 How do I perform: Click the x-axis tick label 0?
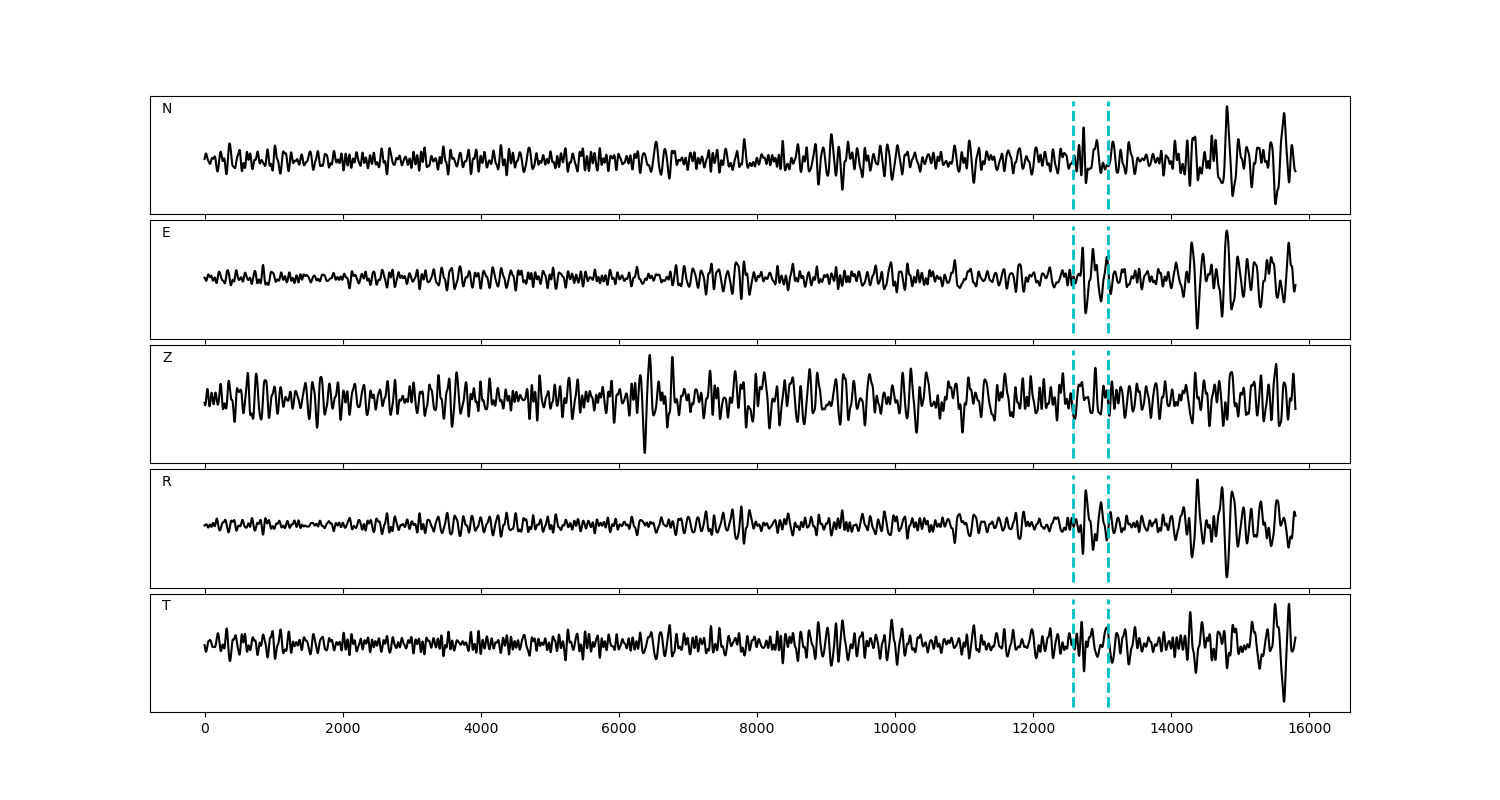(205, 729)
